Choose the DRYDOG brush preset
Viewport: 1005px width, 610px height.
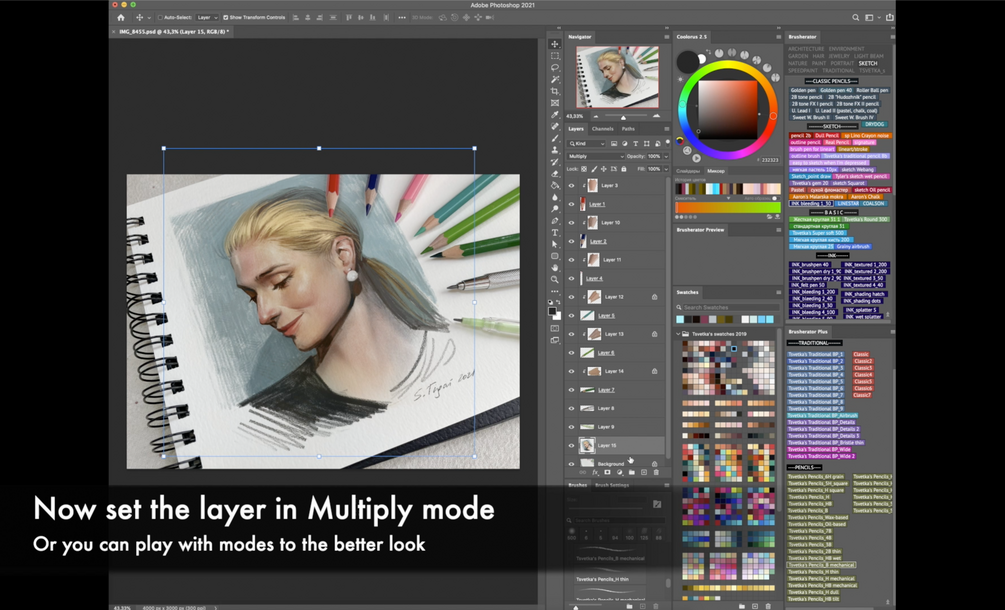click(x=874, y=124)
